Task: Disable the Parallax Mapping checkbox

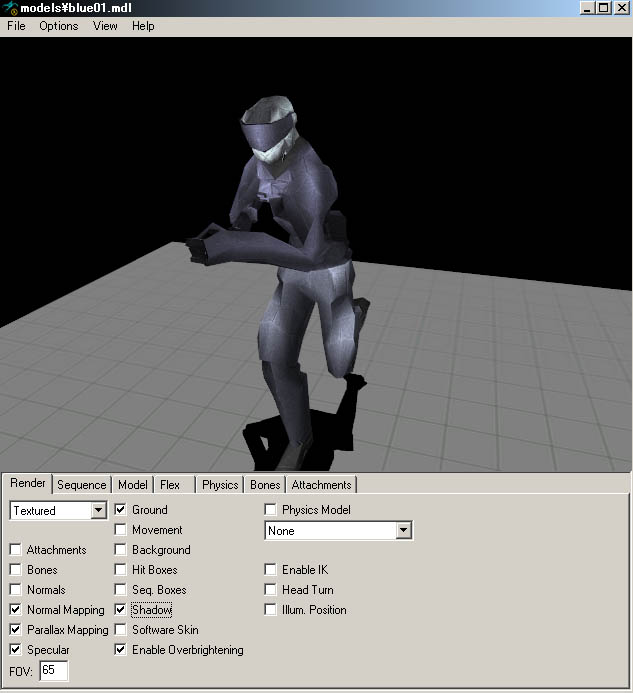Action: pyautogui.click(x=15, y=629)
